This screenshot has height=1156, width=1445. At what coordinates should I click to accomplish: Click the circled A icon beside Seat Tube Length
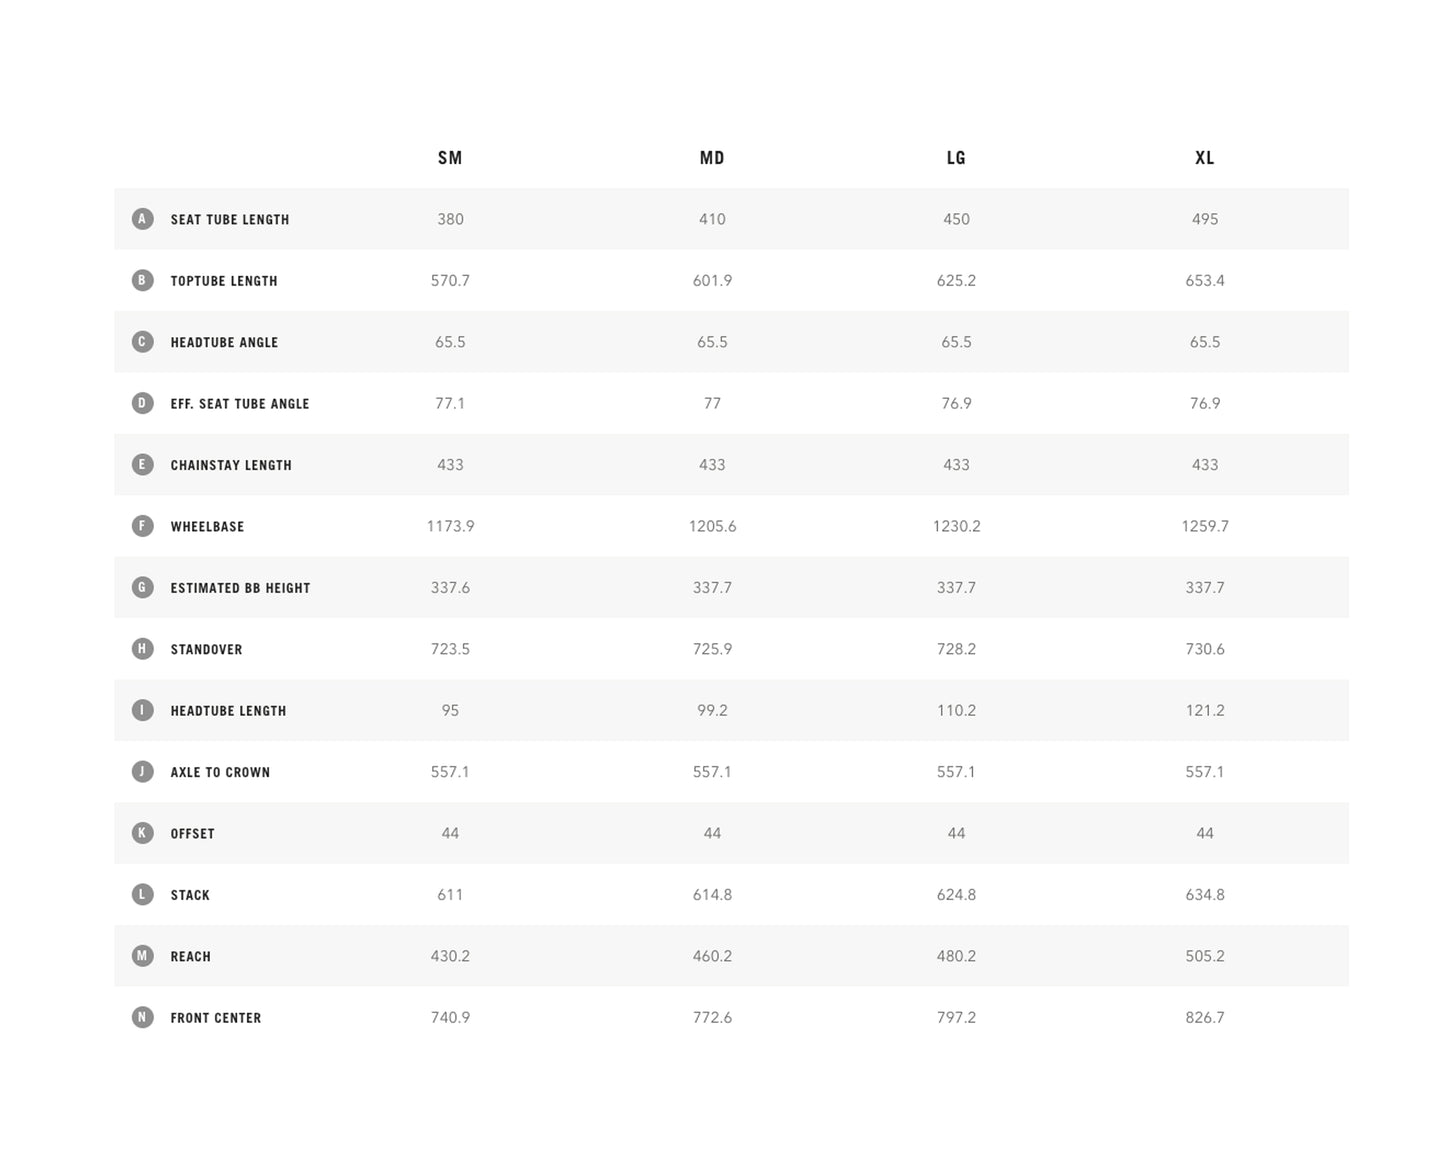(x=142, y=219)
